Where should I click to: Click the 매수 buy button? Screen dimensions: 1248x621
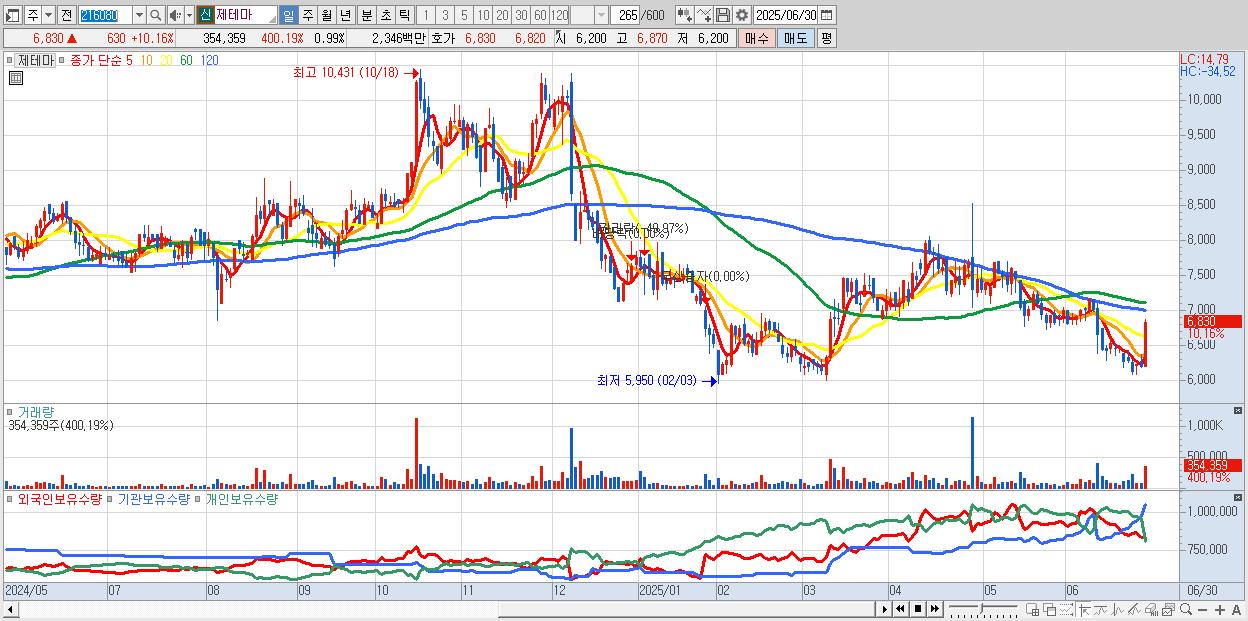[x=756, y=38]
